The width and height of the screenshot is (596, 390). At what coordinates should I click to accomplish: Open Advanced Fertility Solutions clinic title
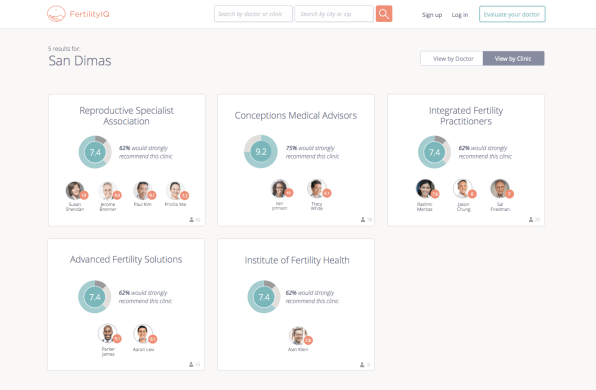tap(126, 259)
